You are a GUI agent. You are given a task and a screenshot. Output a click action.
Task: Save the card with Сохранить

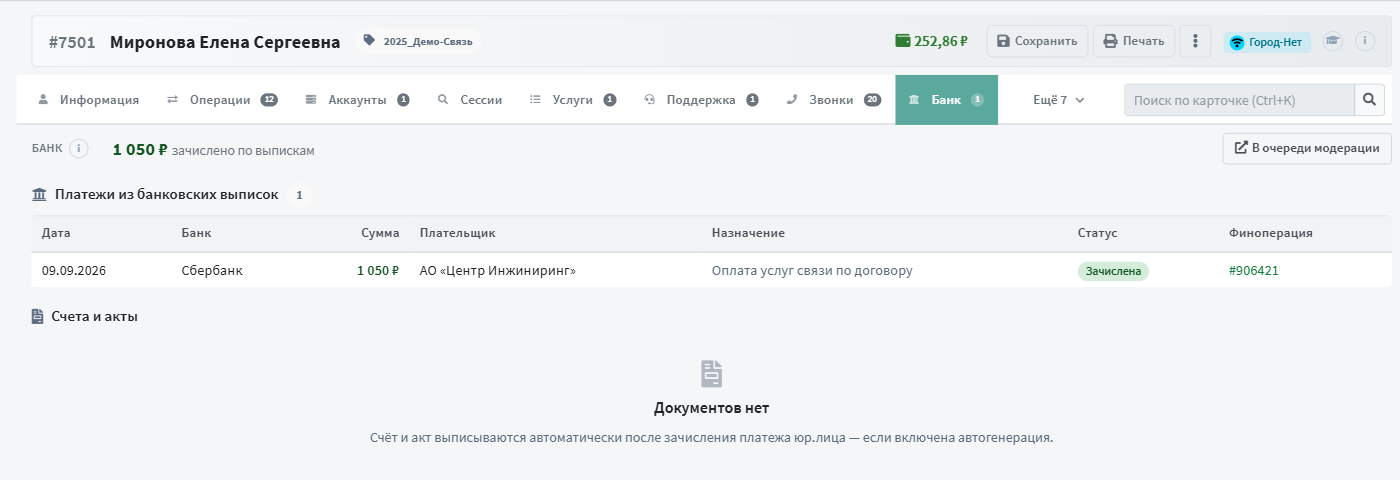point(1038,41)
